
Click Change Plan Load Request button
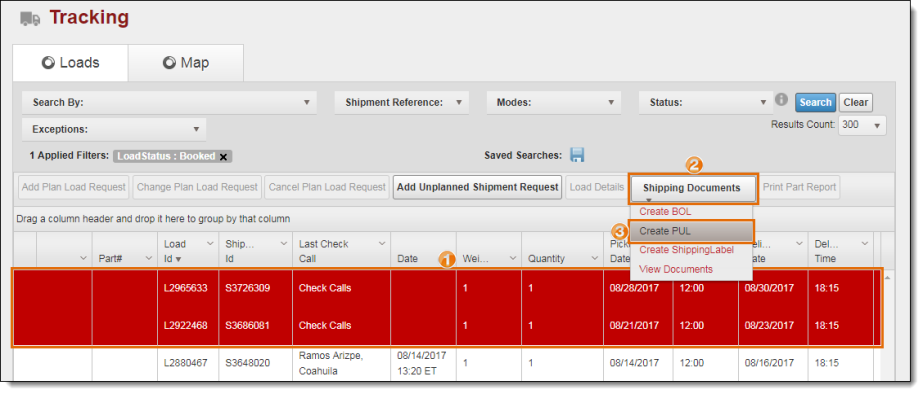tap(197, 187)
